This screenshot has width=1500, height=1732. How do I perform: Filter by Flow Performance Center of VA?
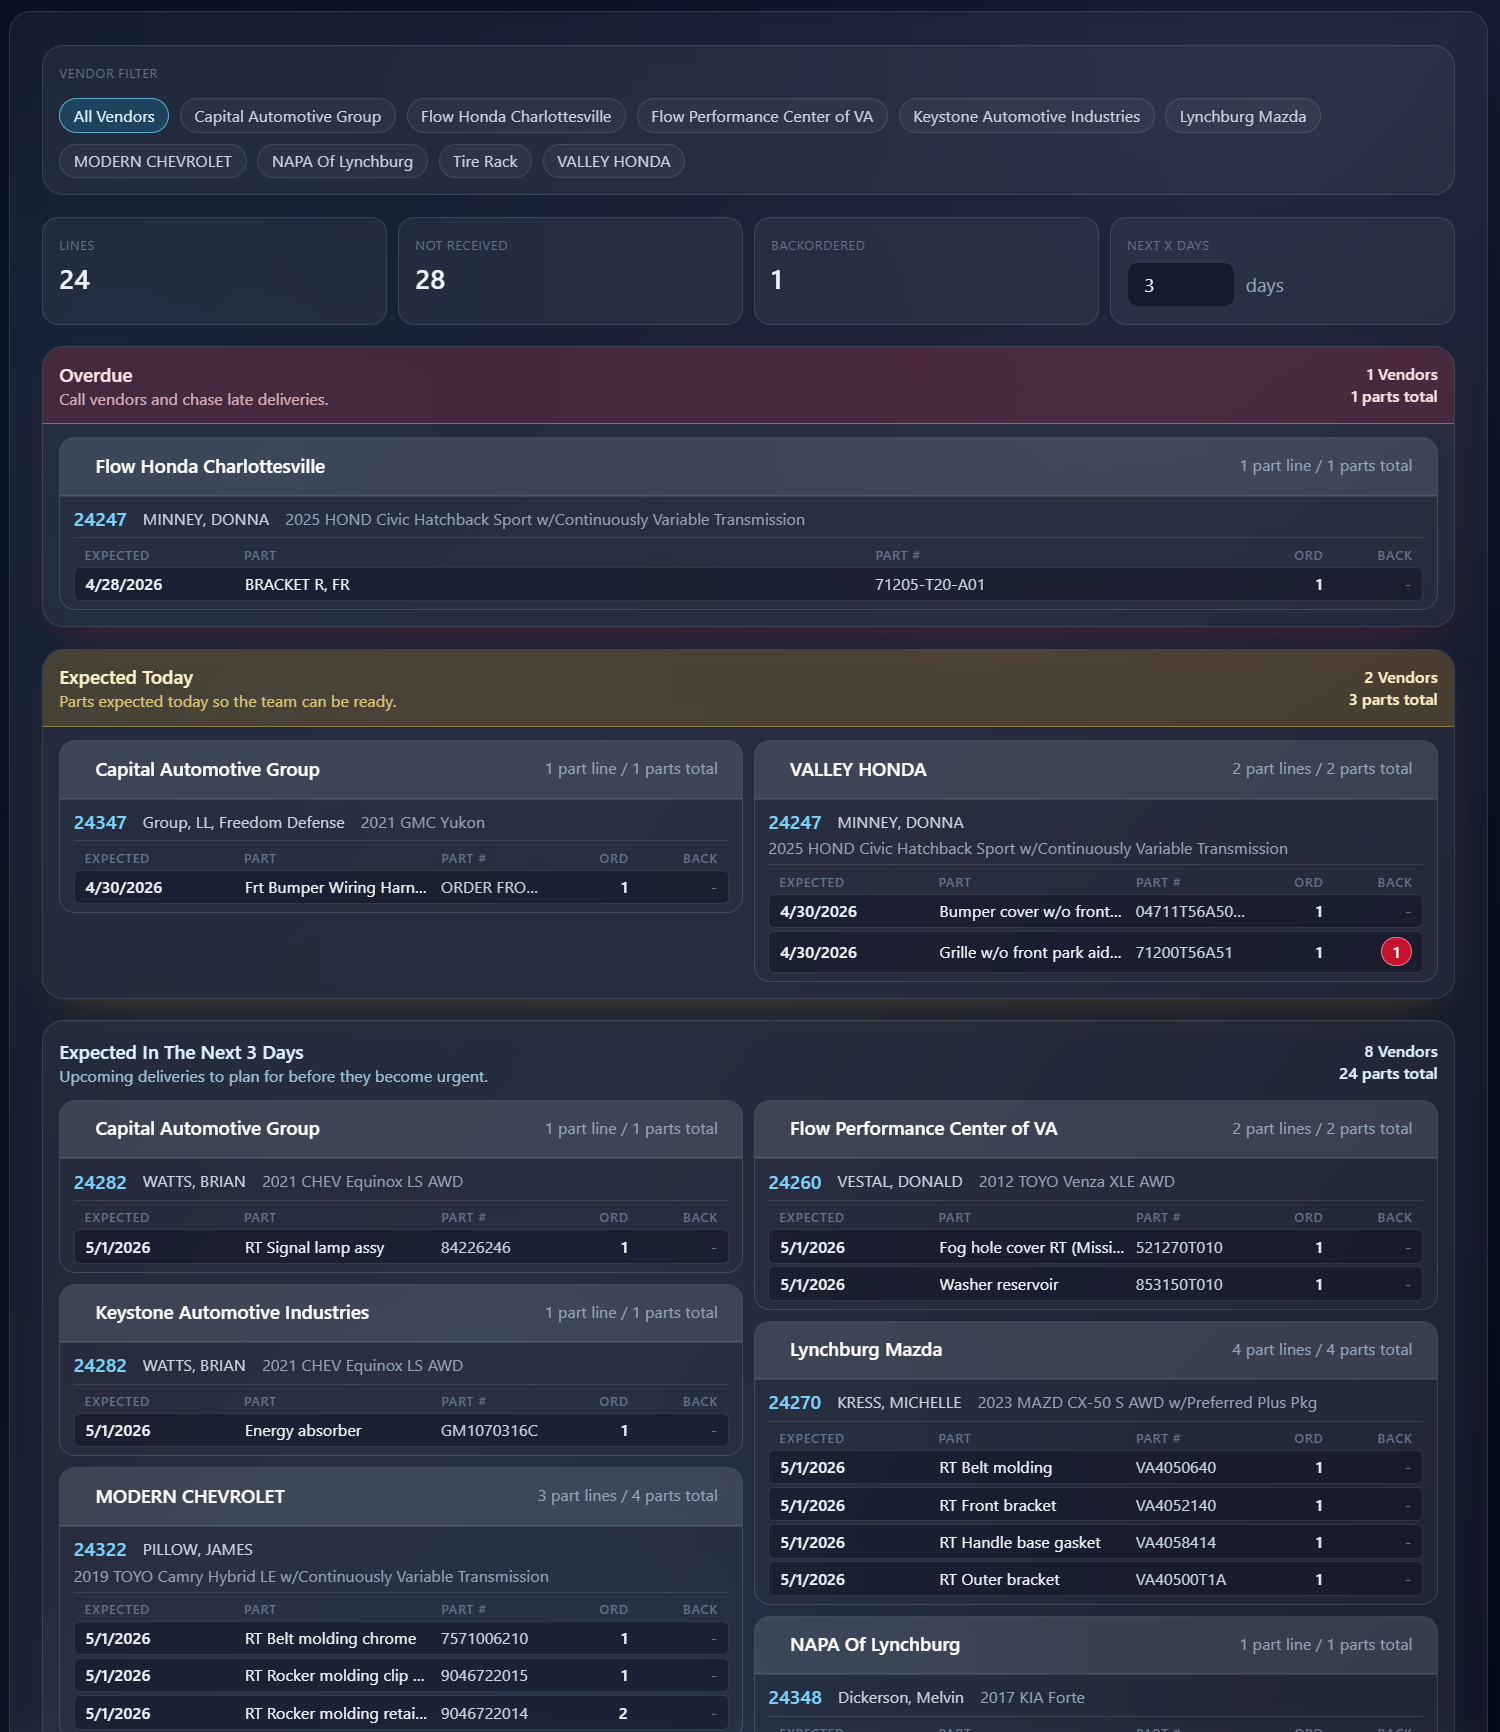tap(762, 116)
